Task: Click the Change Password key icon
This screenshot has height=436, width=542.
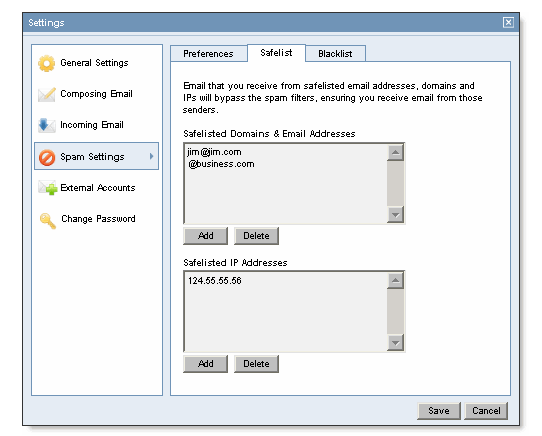Action: 48,220
